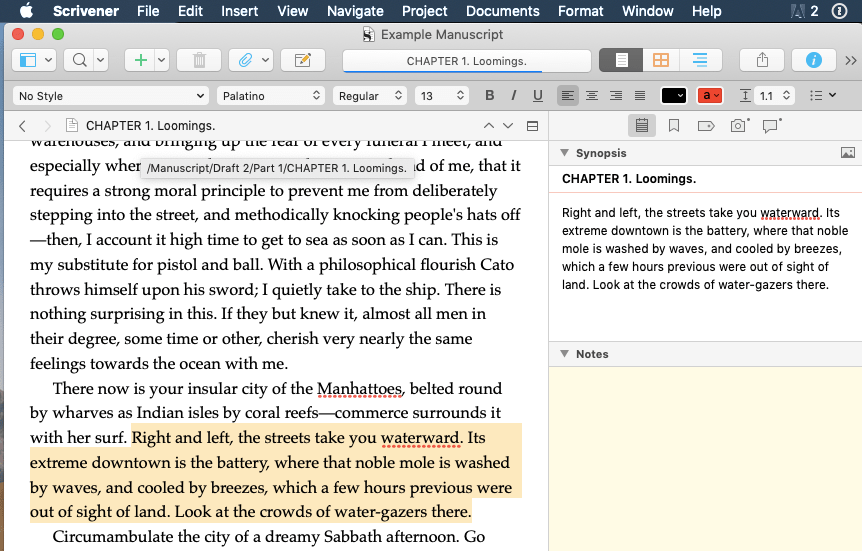This screenshot has height=551, width=862.
Task: Open the Palatino font dropdown
Action: [270, 96]
